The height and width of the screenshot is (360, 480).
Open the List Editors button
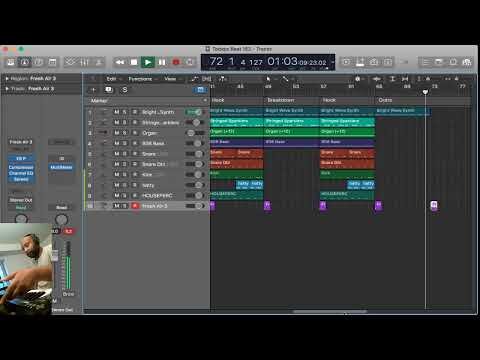[426, 62]
